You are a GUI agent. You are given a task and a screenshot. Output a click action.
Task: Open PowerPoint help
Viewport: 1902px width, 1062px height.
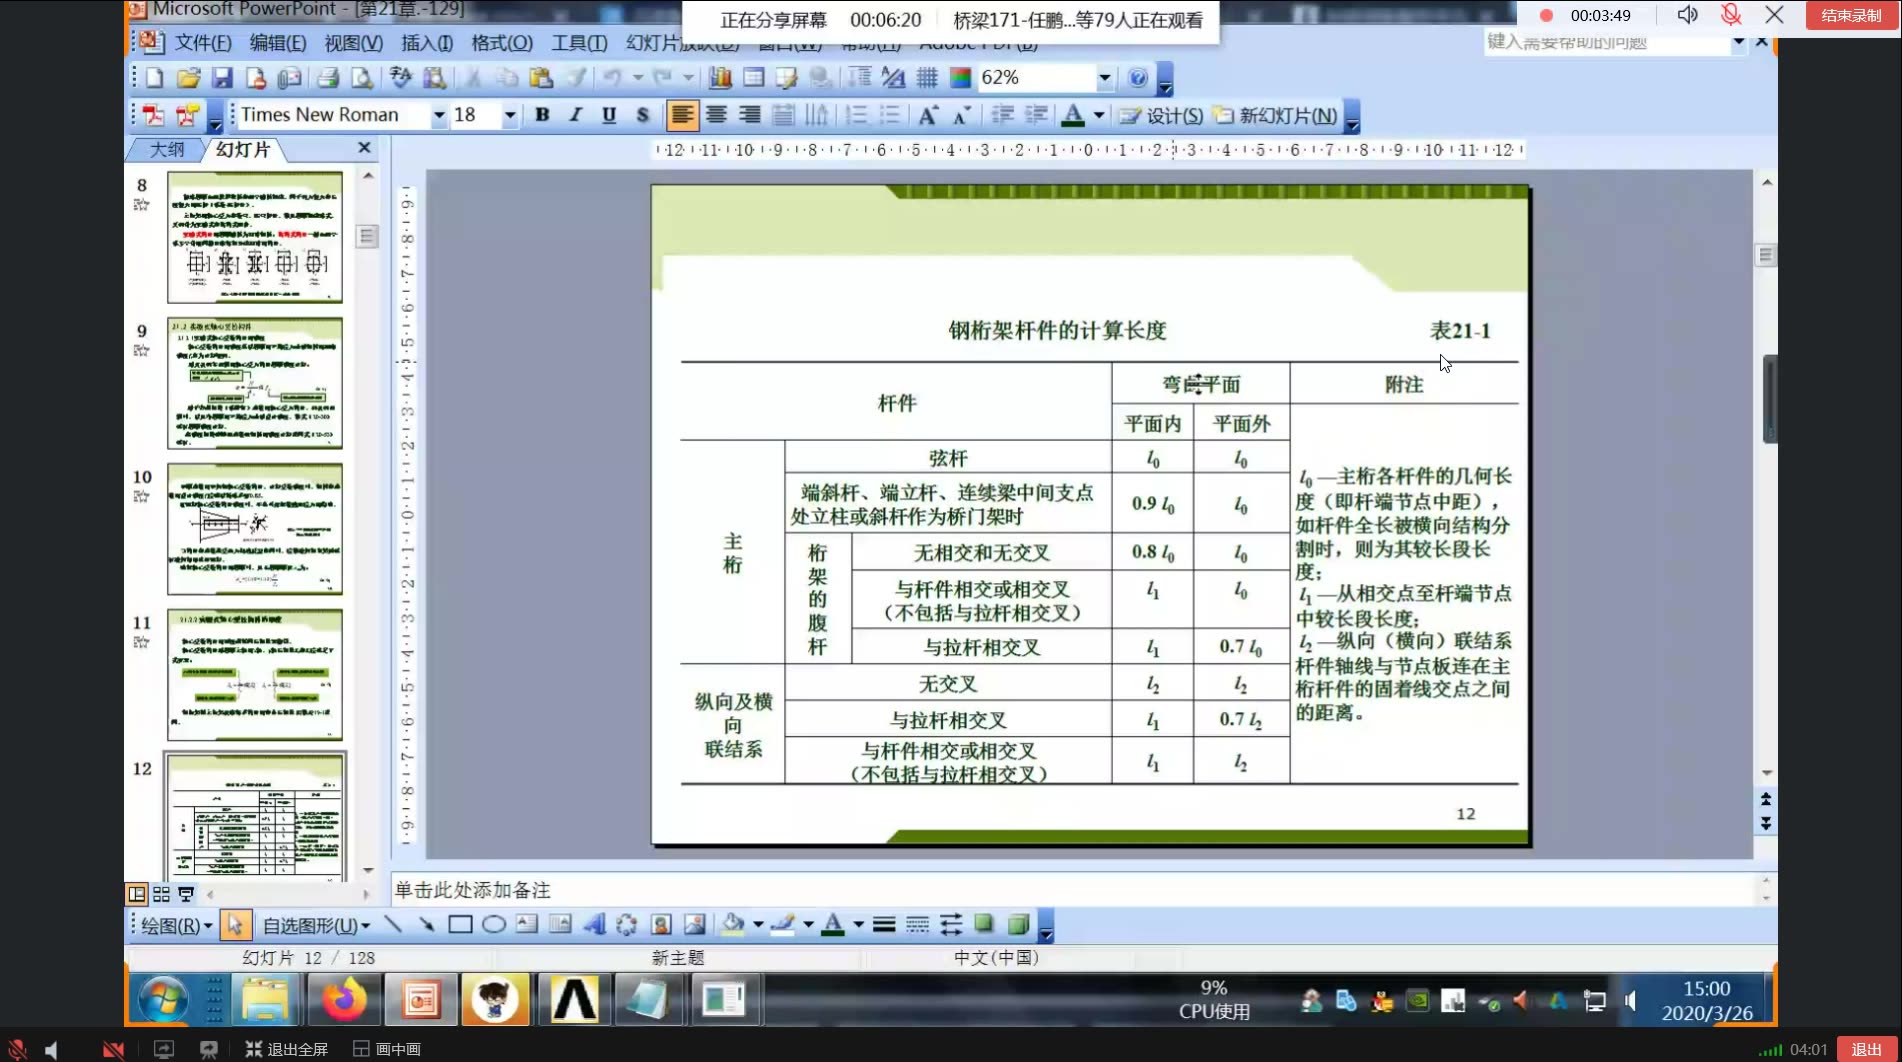pos(1138,78)
